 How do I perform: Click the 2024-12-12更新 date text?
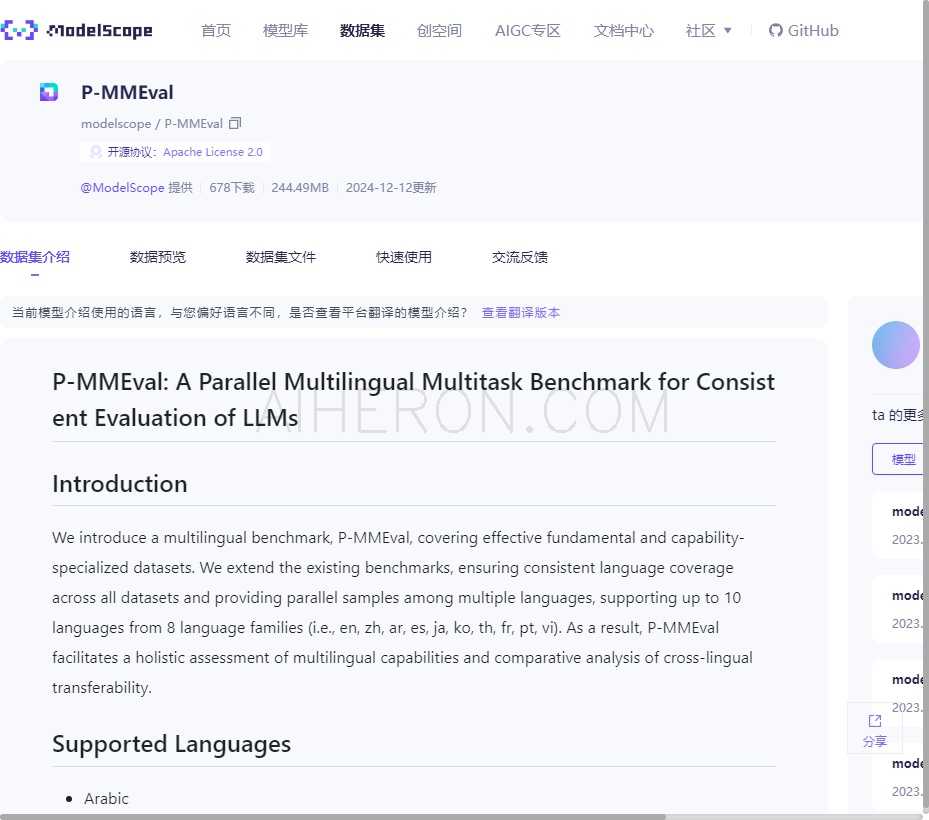pyautogui.click(x=391, y=188)
